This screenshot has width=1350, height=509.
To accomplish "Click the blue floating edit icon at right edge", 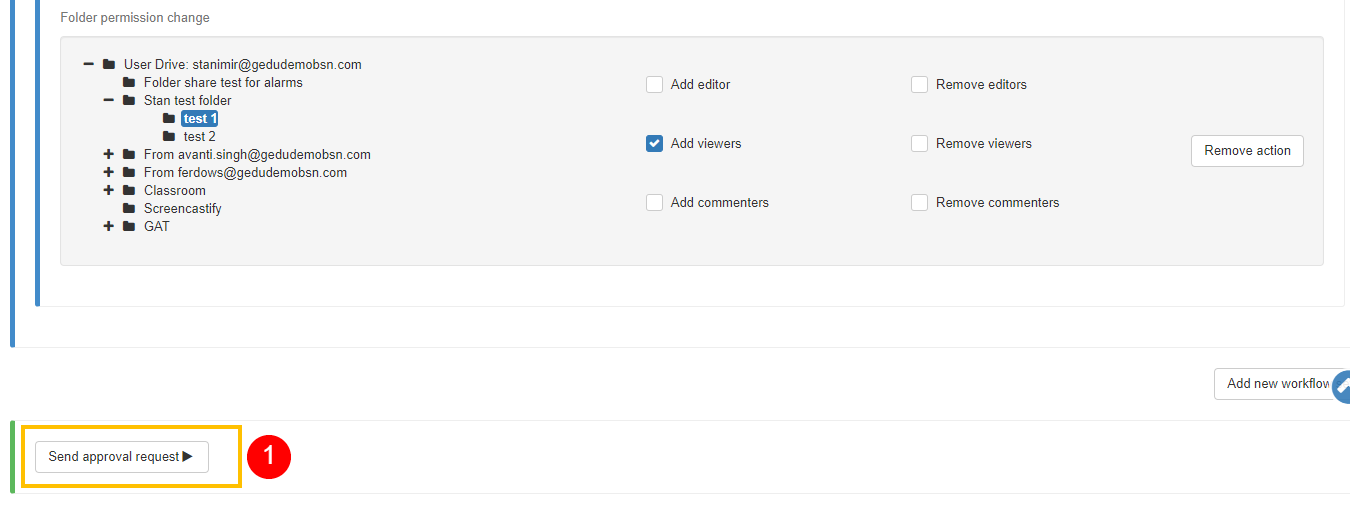I will (x=1341, y=387).
